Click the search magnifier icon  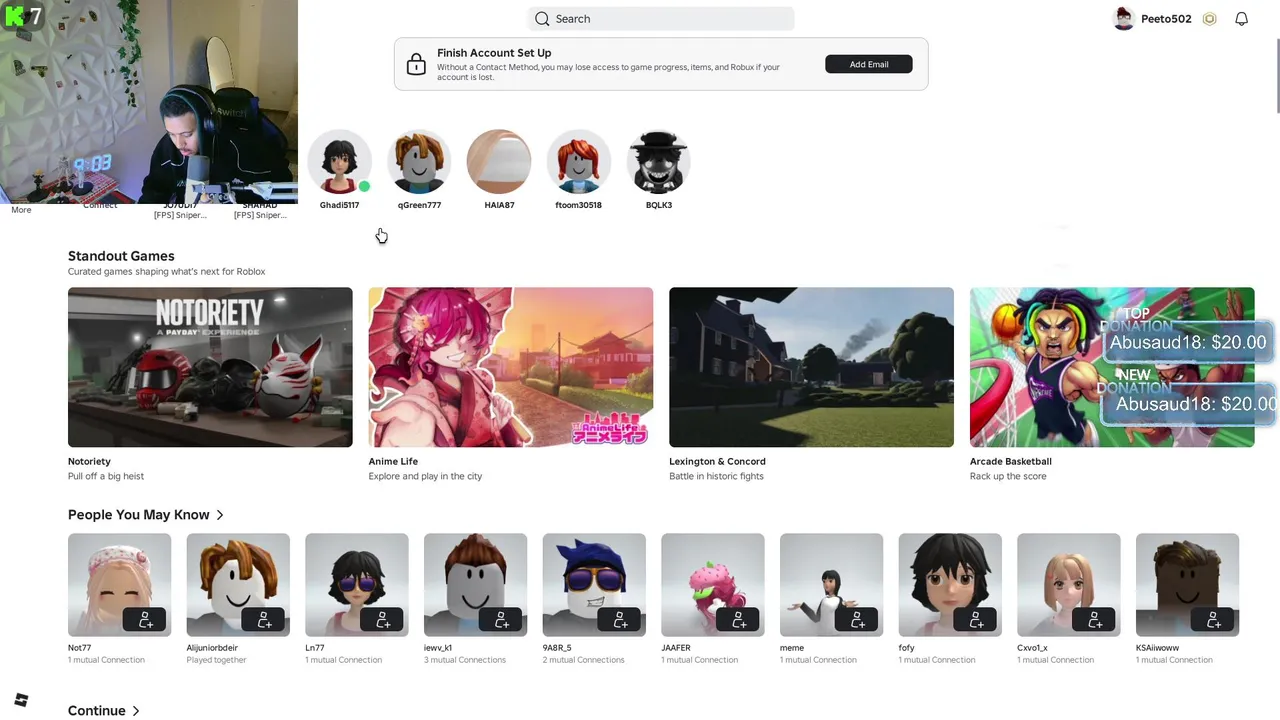542,19
